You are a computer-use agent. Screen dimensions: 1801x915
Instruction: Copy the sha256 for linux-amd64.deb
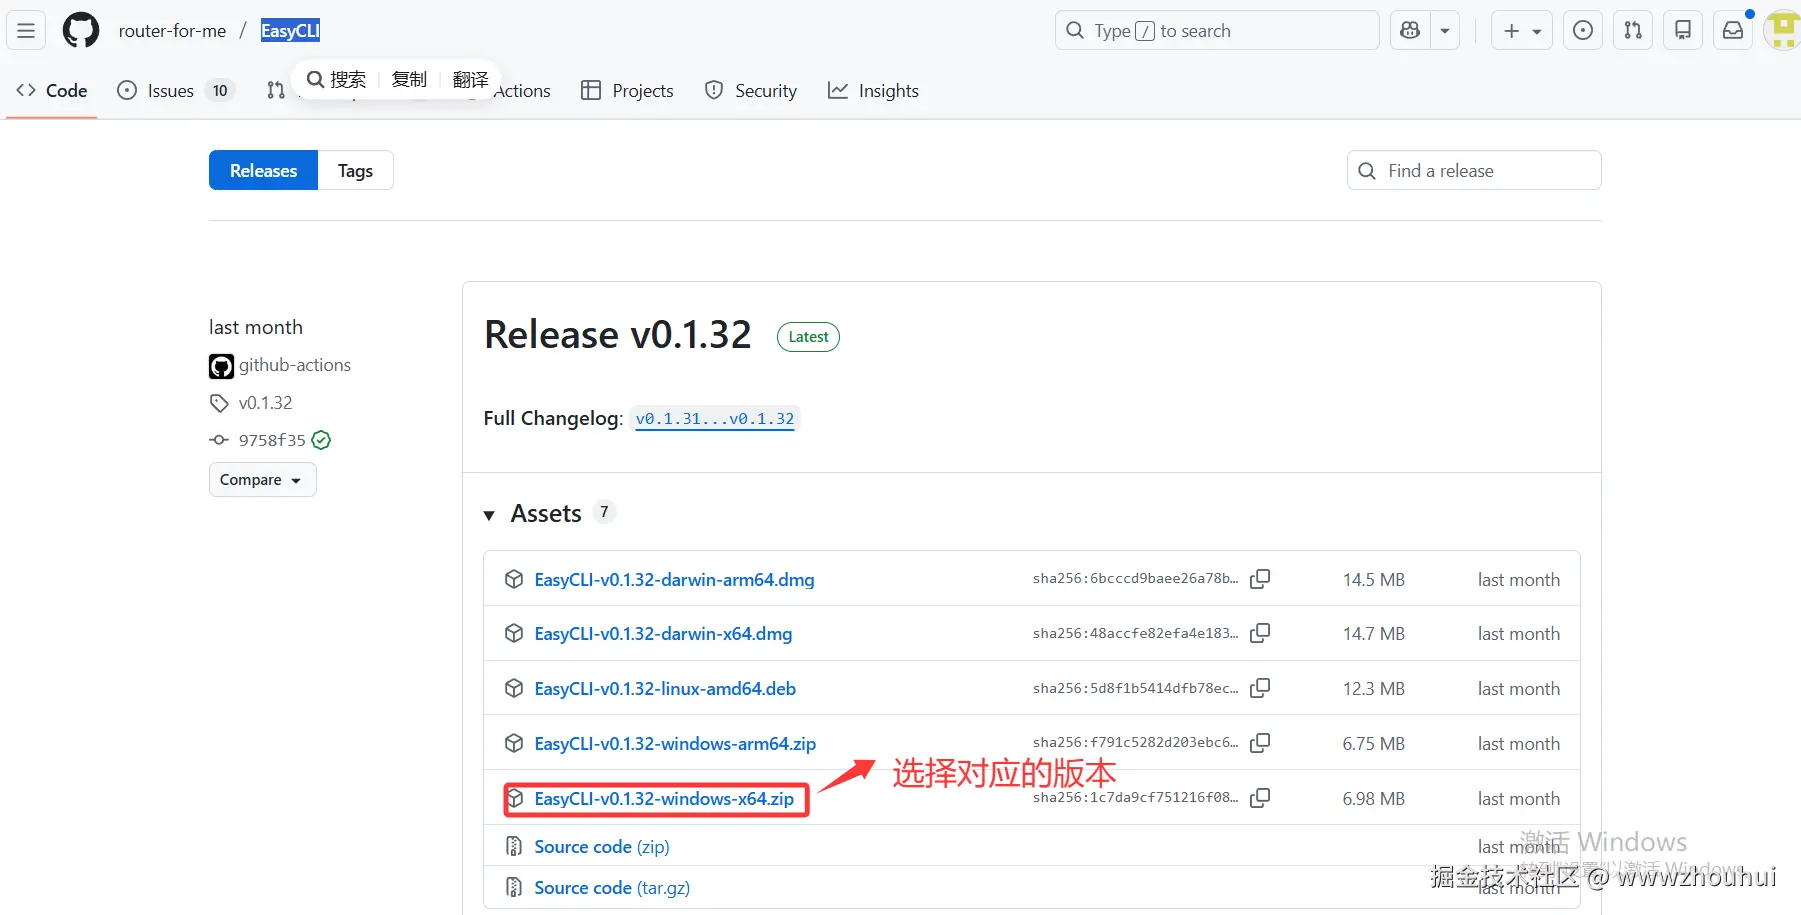coord(1260,688)
